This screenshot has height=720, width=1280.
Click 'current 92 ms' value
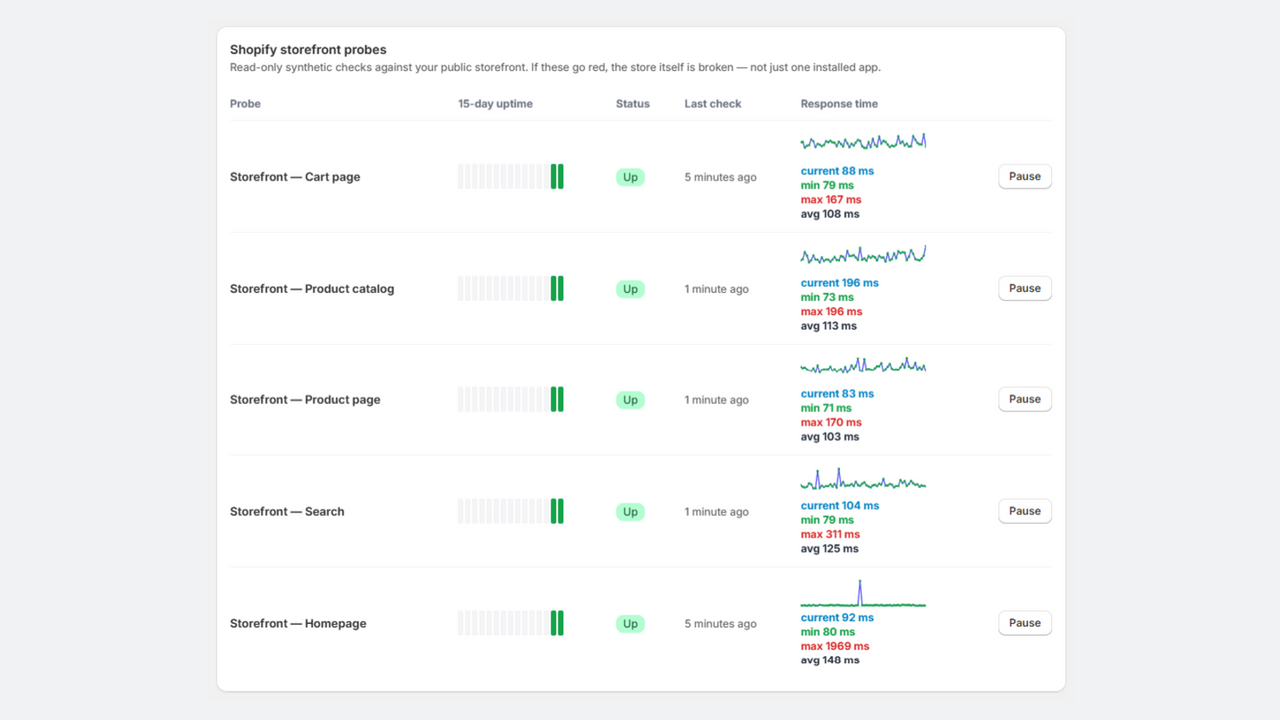pyautogui.click(x=837, y=618)
